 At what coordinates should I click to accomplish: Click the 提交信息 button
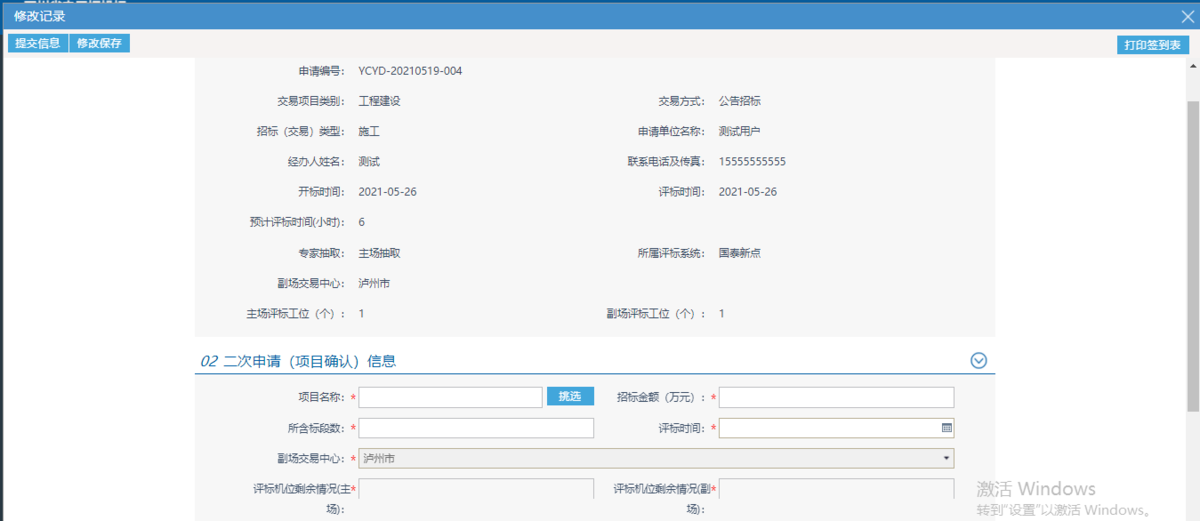(x=37, y=43)
